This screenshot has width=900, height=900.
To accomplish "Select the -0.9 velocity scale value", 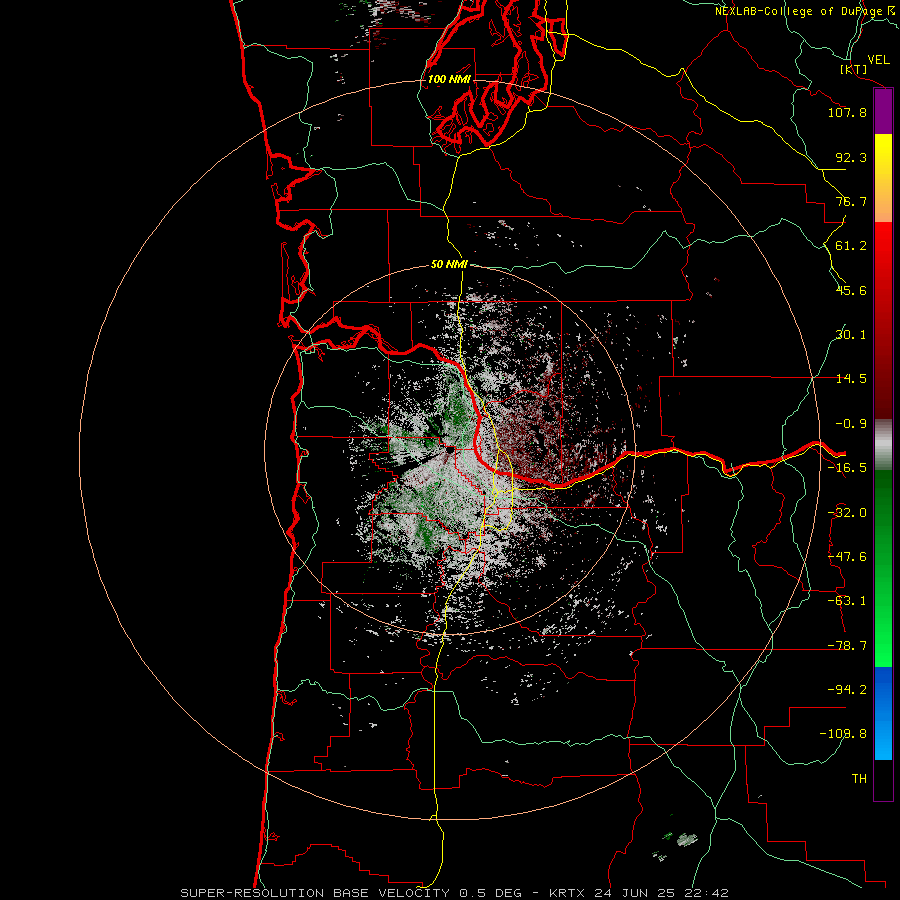I will point(851,424).
